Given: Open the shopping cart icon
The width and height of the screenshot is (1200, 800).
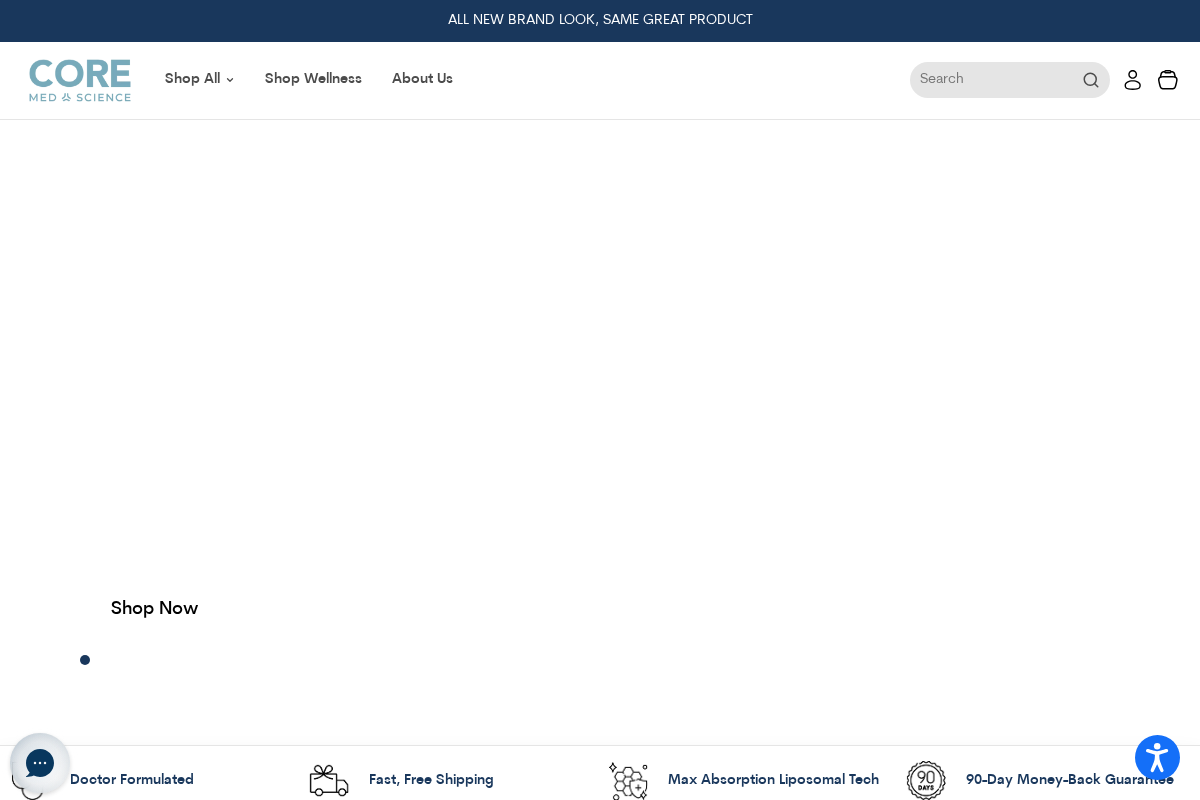Looking at the screenshot, I should (1167, 80).
